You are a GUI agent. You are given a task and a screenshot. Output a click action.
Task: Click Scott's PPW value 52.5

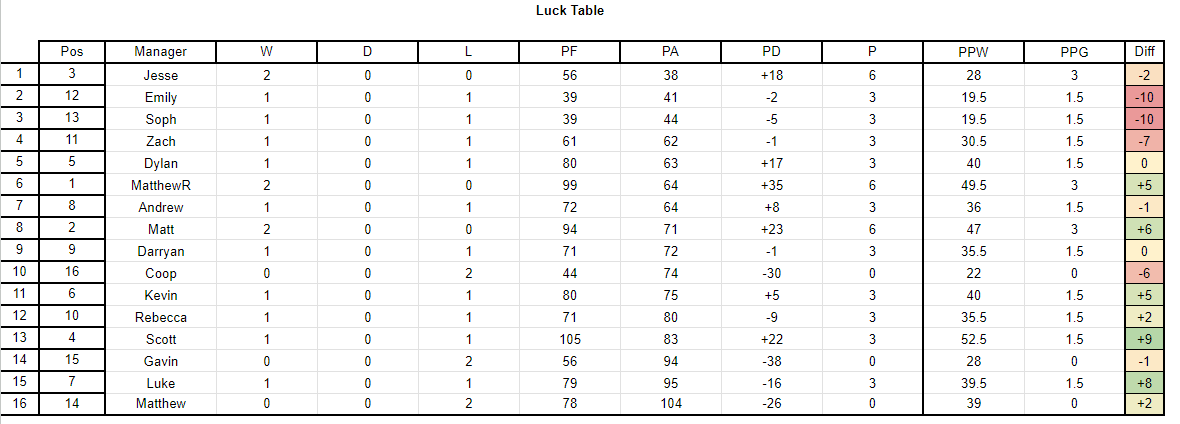[x=973, y=339]
